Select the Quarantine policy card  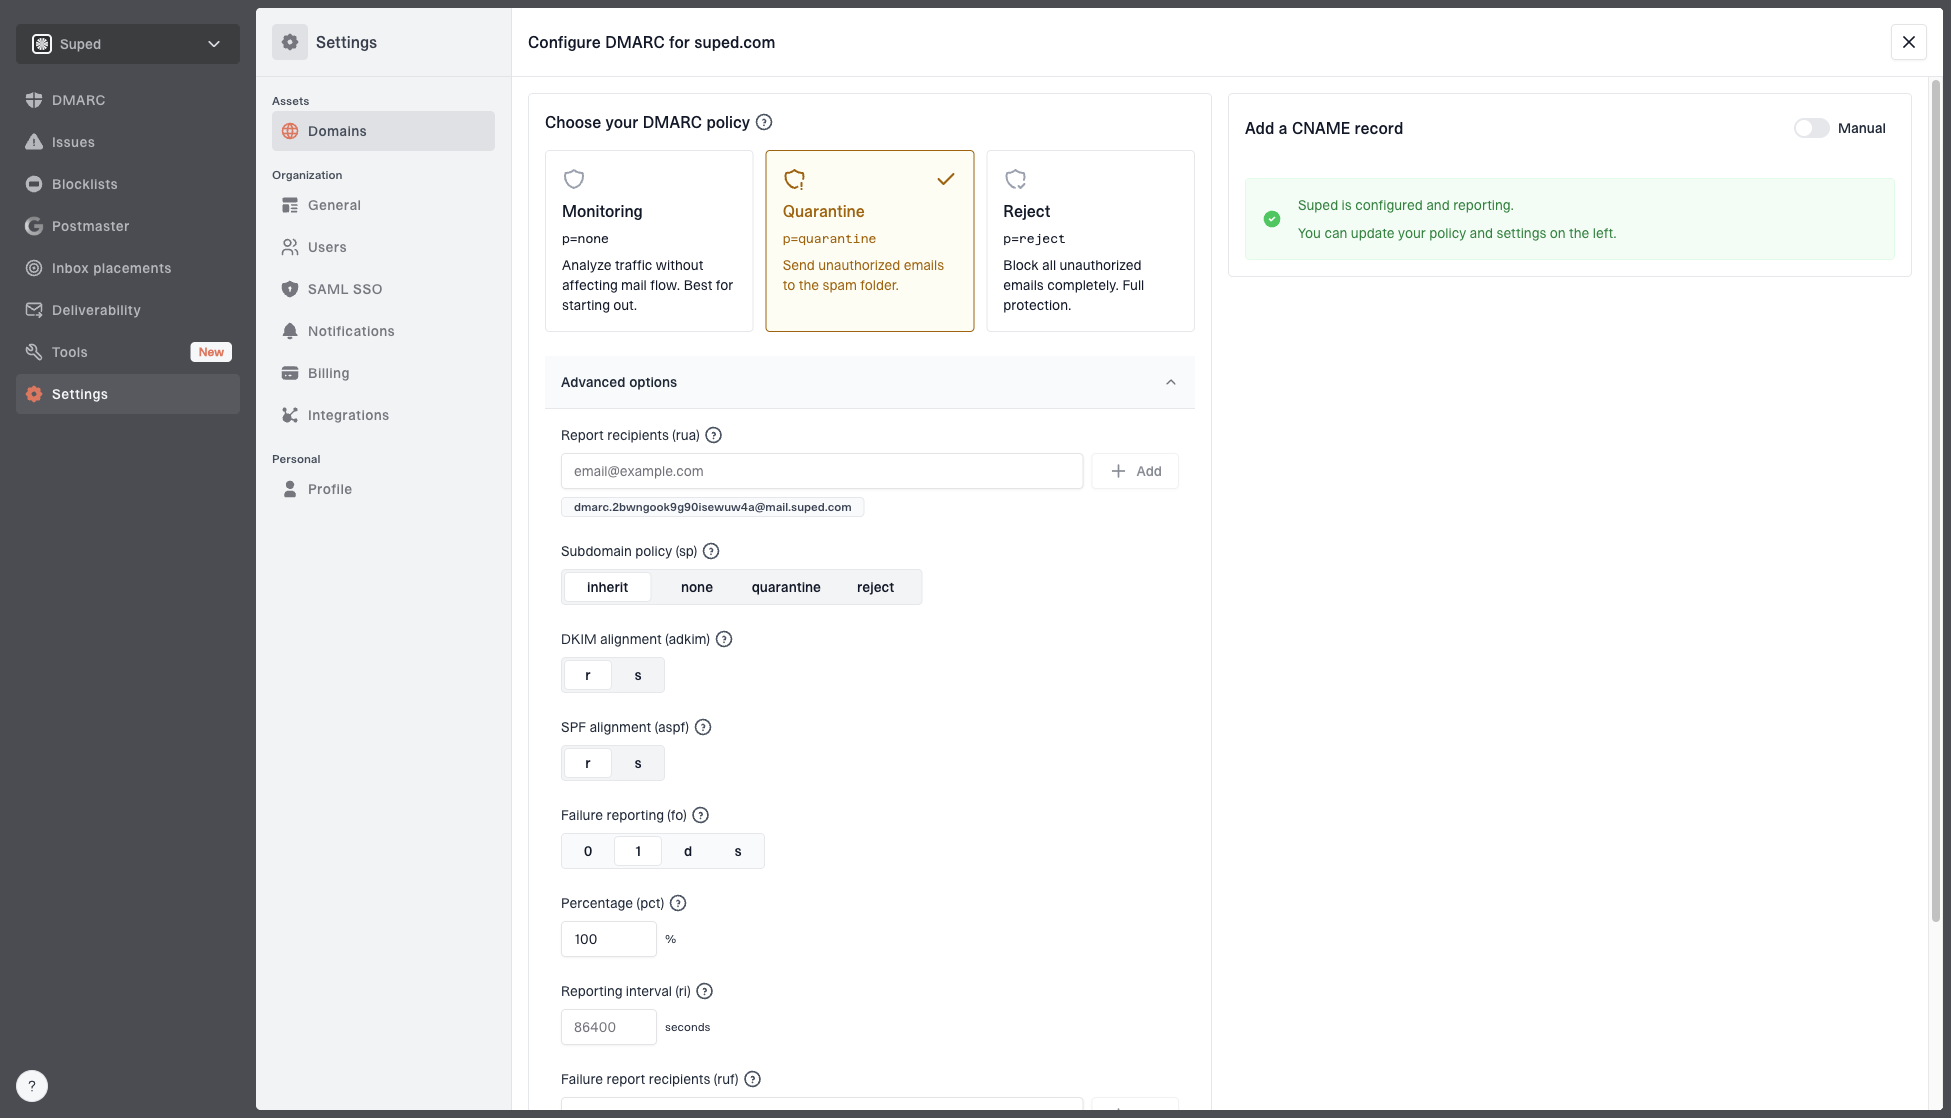click(870, 241)
